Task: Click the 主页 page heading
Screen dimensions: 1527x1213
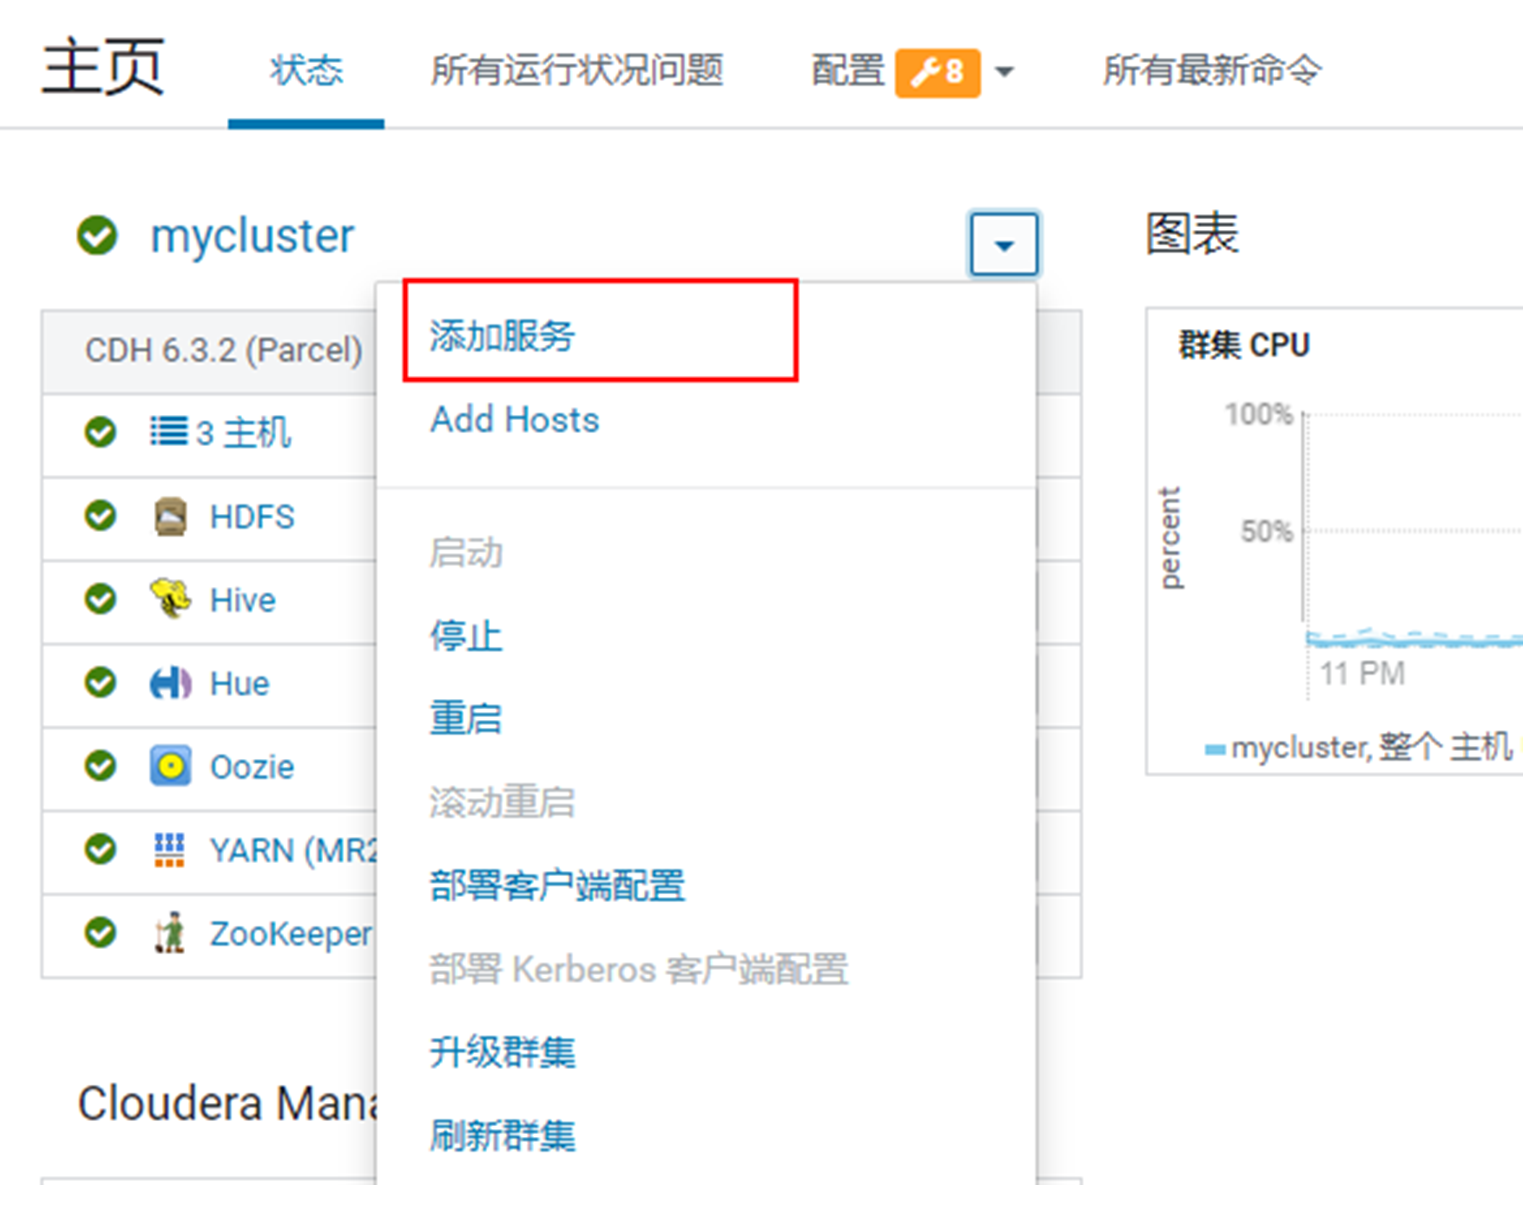Action: [x=103, y=68]
